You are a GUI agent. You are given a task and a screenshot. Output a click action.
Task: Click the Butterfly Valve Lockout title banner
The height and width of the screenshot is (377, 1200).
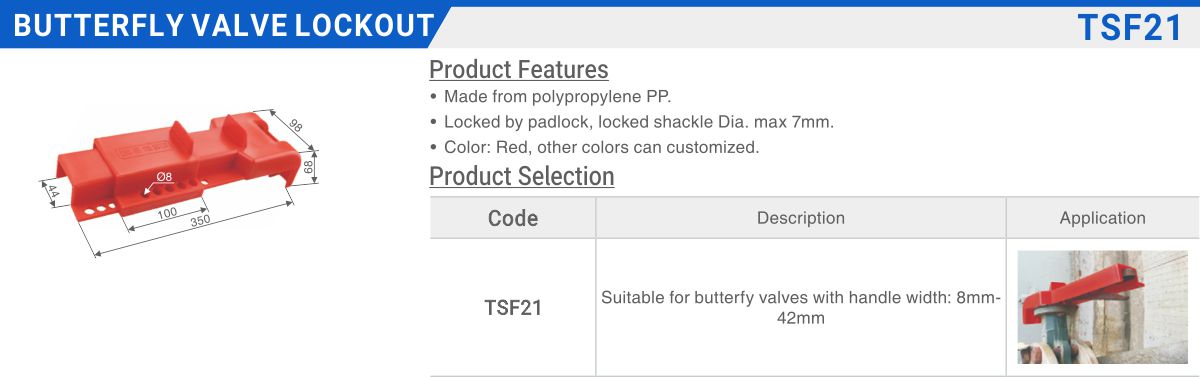click(x=224, y=26)
